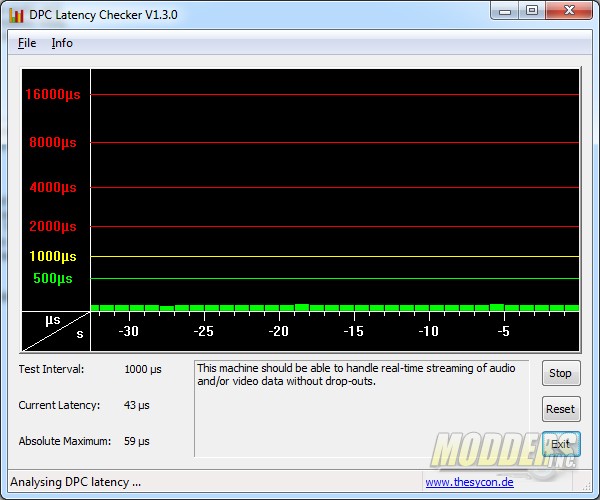This screenshot has height=500, width=600.
Task: Open the Info menu
Action: coord(62,43)
